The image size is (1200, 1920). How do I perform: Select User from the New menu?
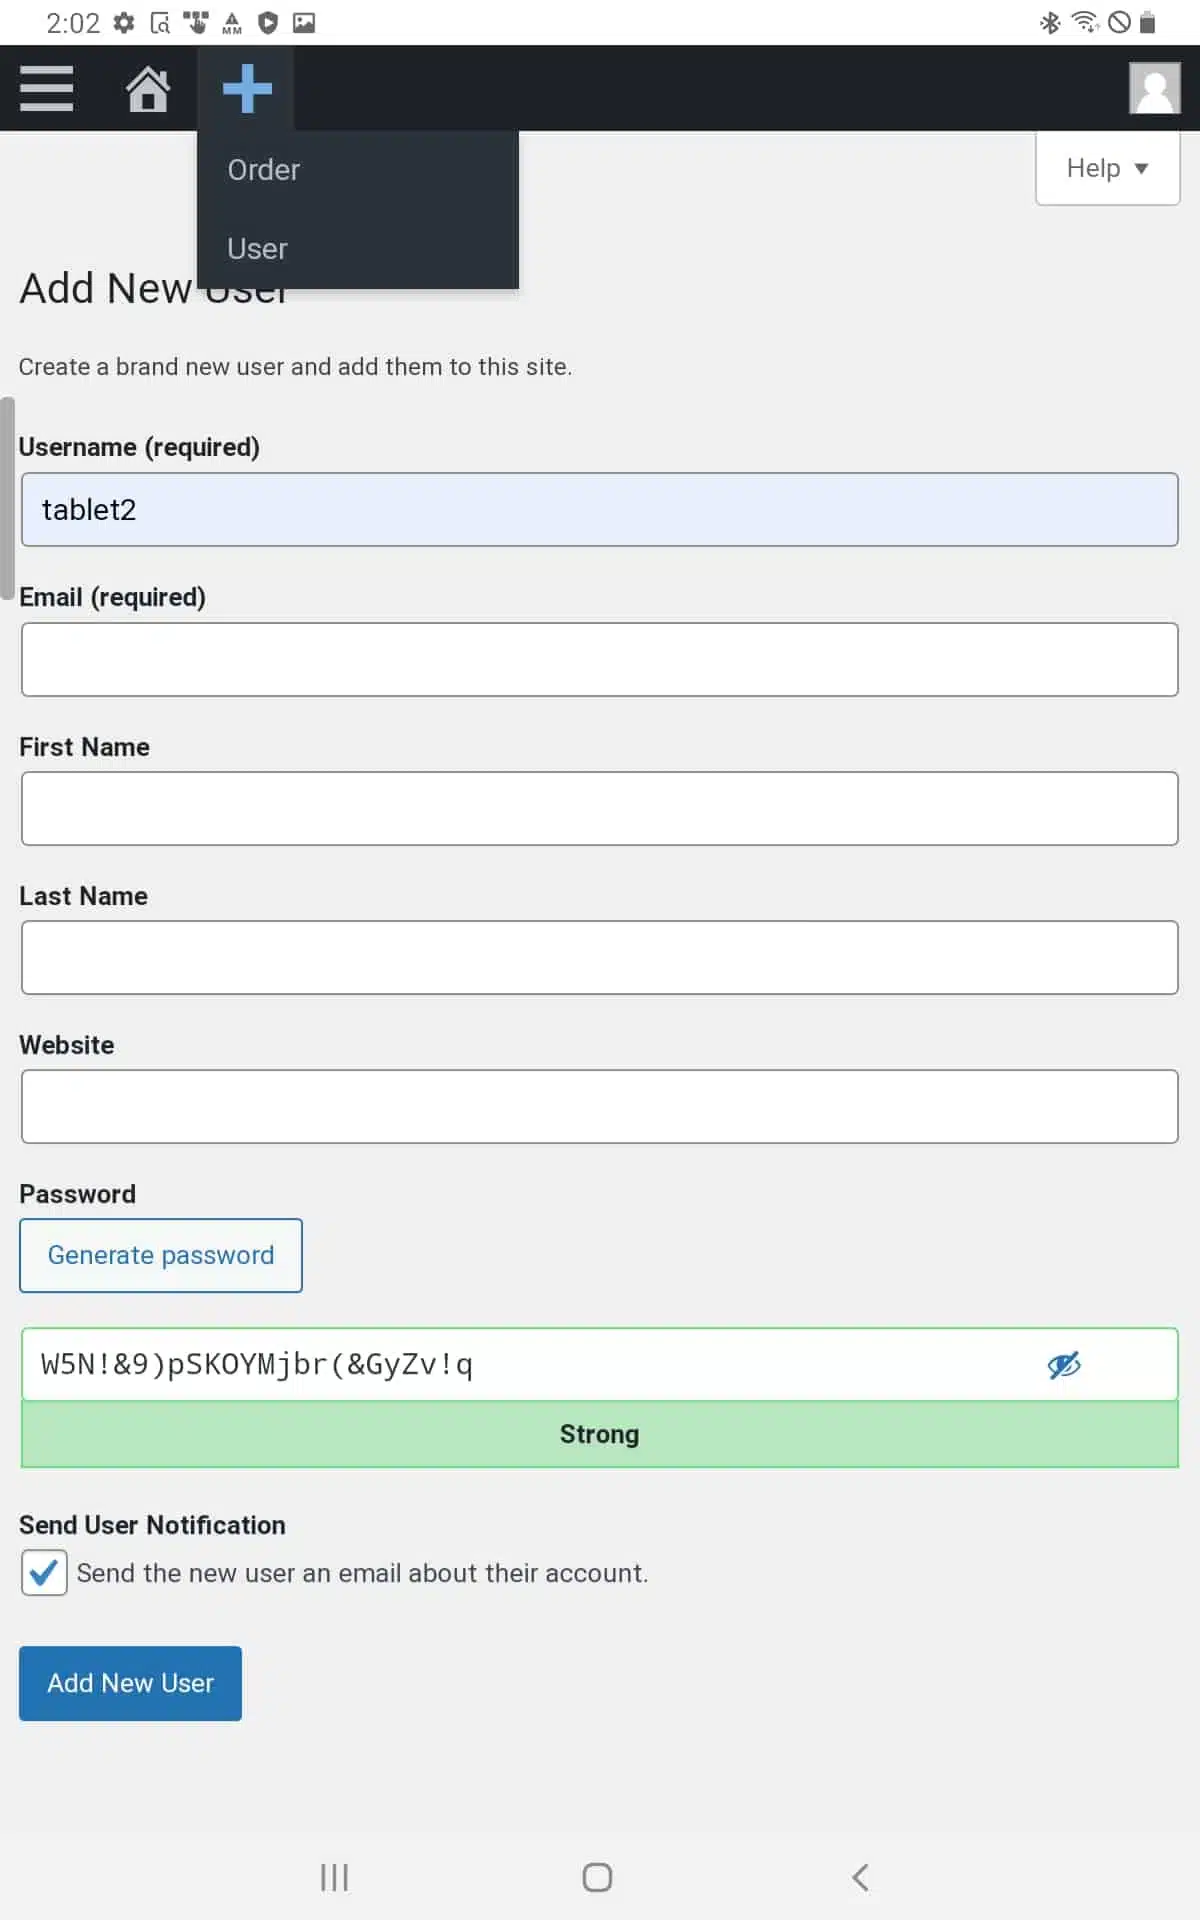[x=258, y=249]
